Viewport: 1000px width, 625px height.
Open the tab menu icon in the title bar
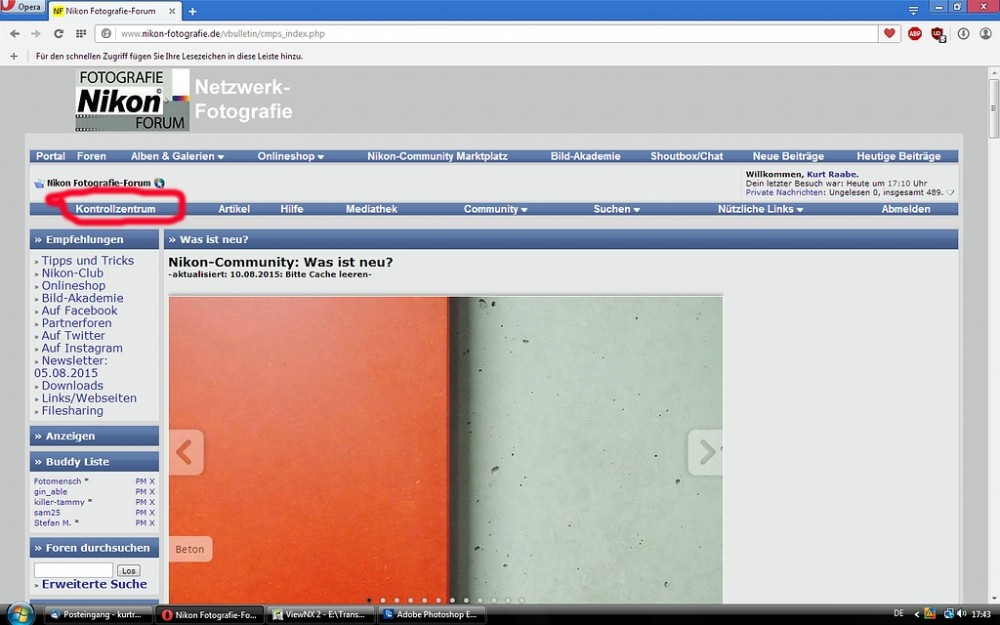click(913, 10)
